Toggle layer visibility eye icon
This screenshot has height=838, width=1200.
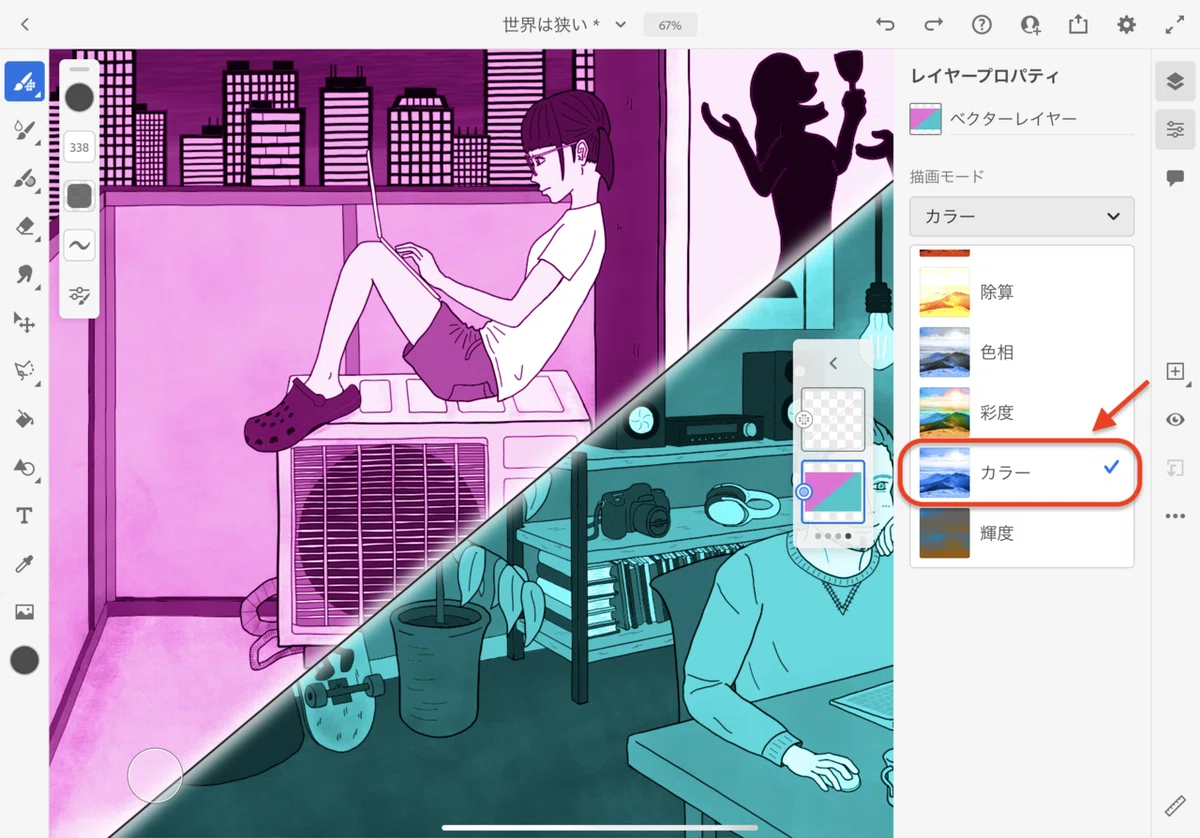pyautogui.click(x=1175, y=420)
